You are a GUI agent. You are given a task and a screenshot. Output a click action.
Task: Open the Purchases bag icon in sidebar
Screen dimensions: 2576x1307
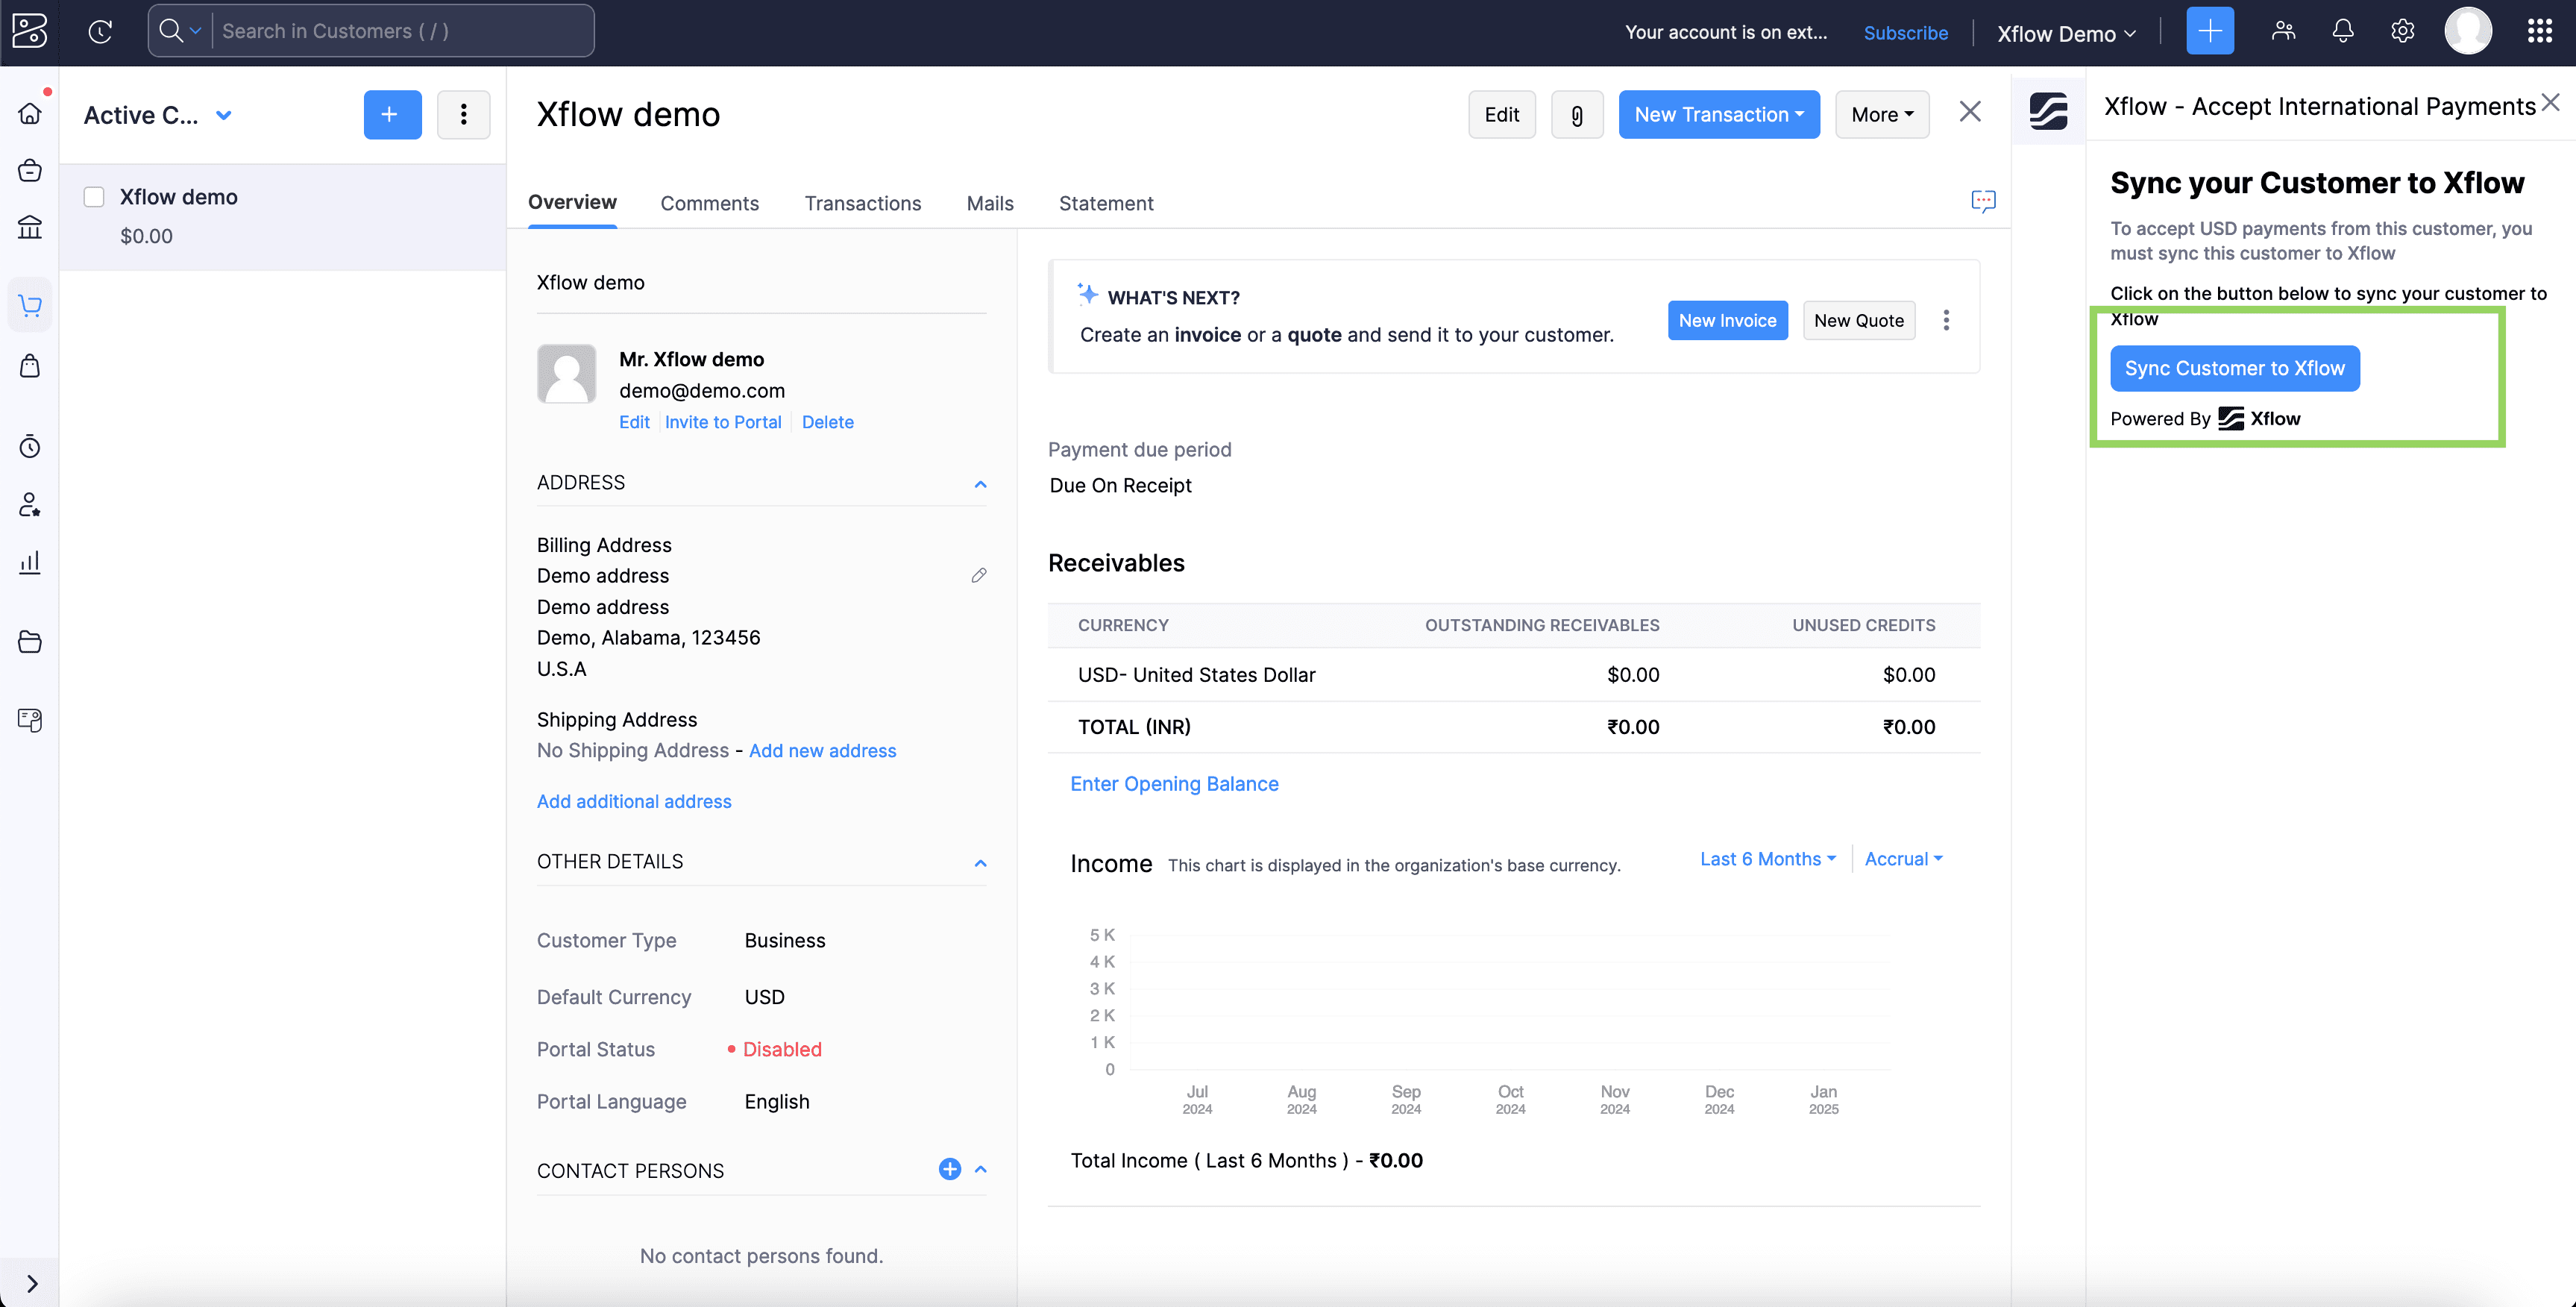click(30, 365)
